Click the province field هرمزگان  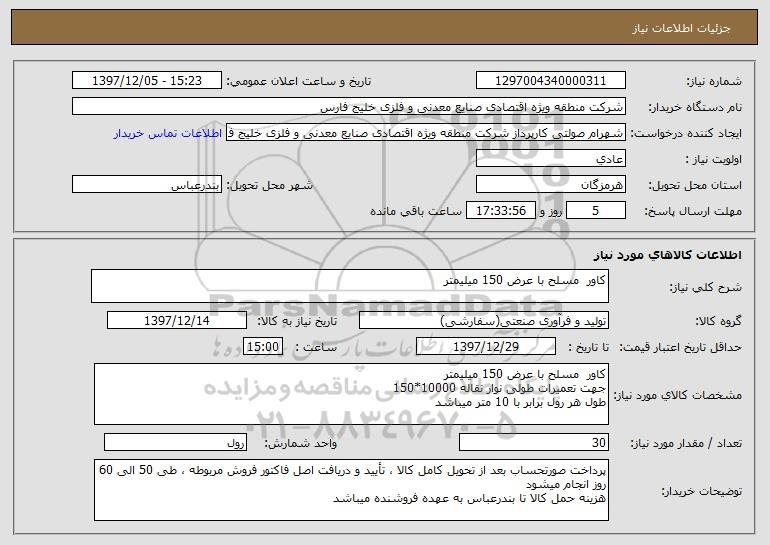click(550, 185)
